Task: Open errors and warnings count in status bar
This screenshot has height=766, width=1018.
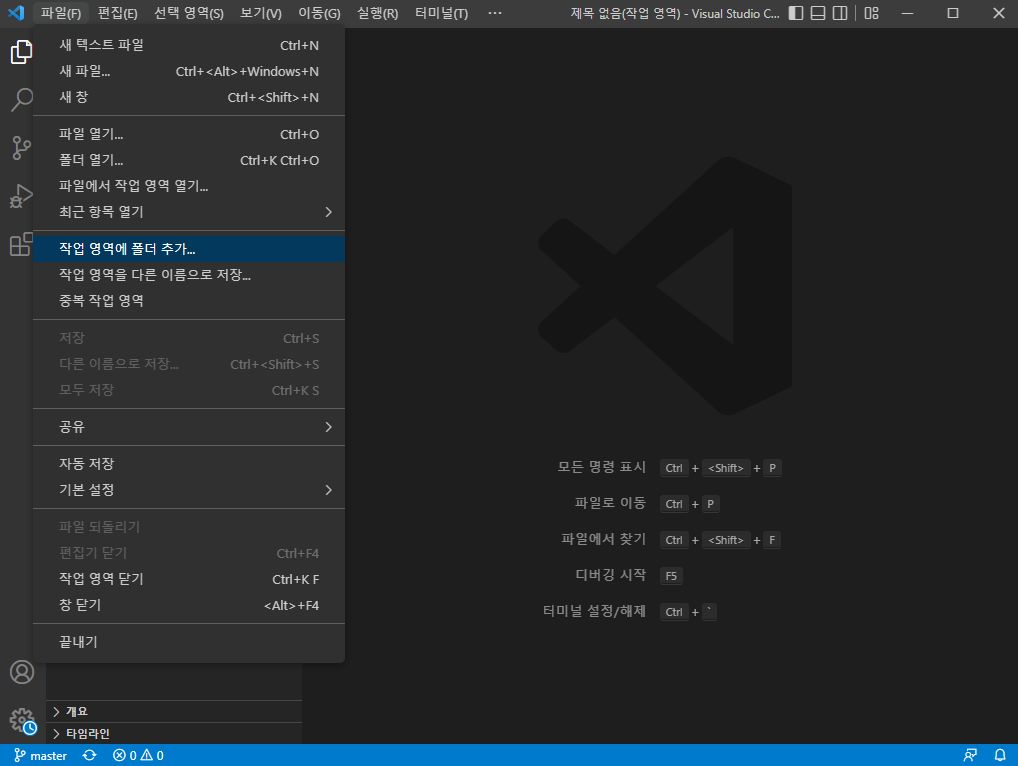Action: [138, 756]
